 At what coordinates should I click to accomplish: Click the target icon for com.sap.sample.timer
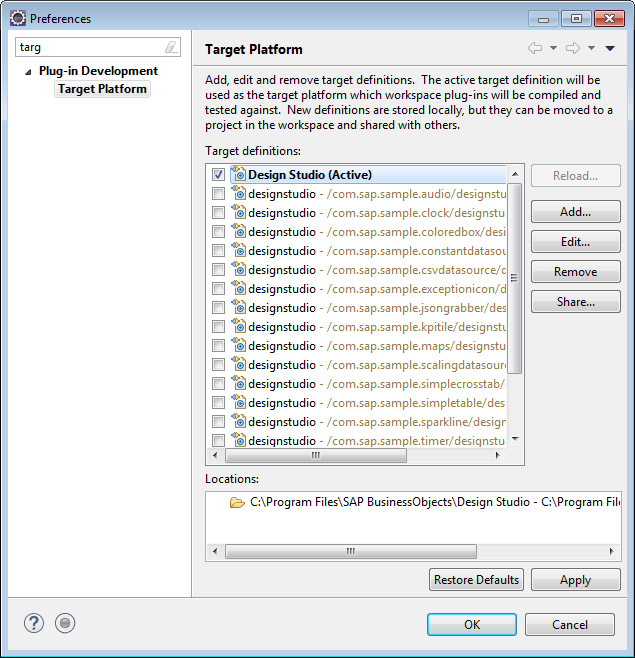coord(238,439)
